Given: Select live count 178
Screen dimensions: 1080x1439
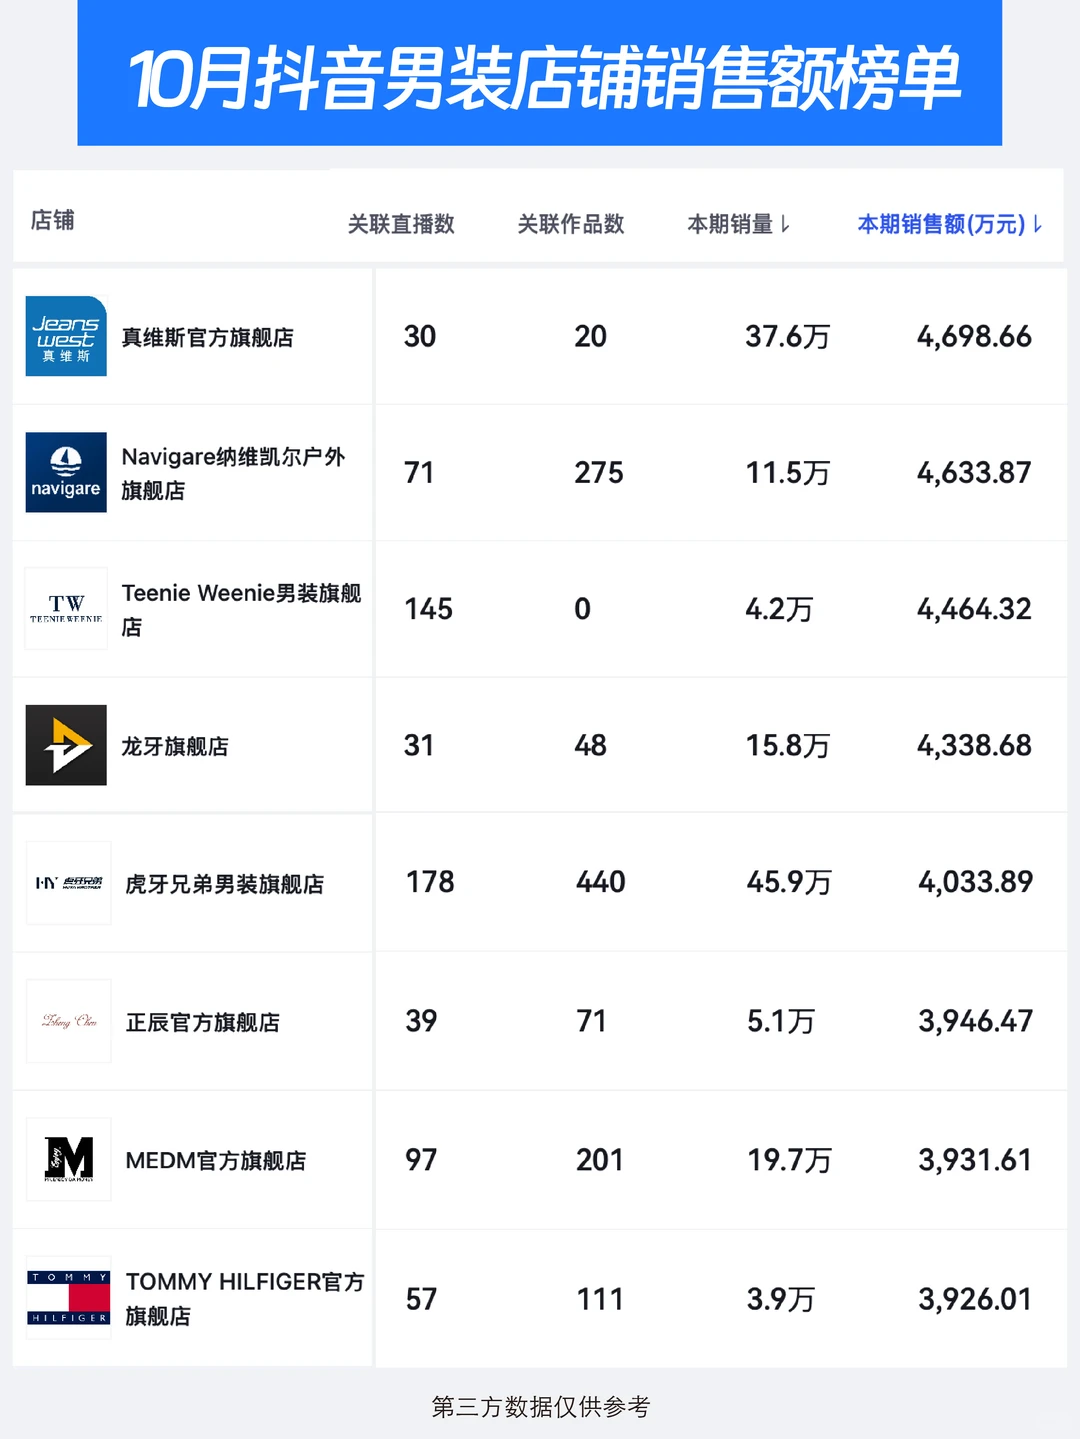Looking at the screenshot, I should [430, 882].
